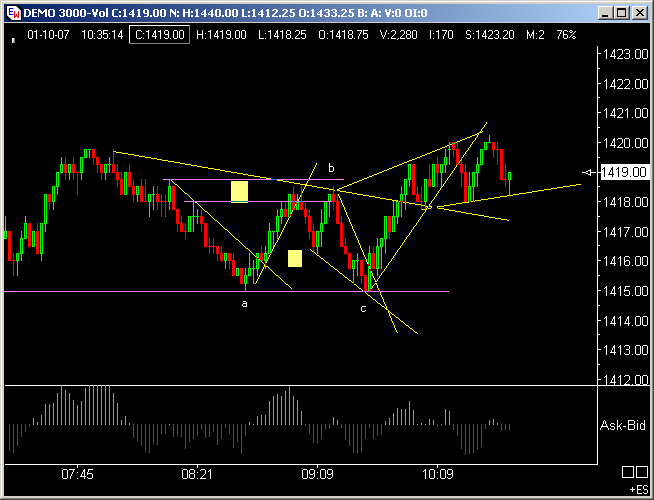Viewport: 654px width, 500px height.
Task: Click the L:1418.25 low value
Action: coord(282,35)
